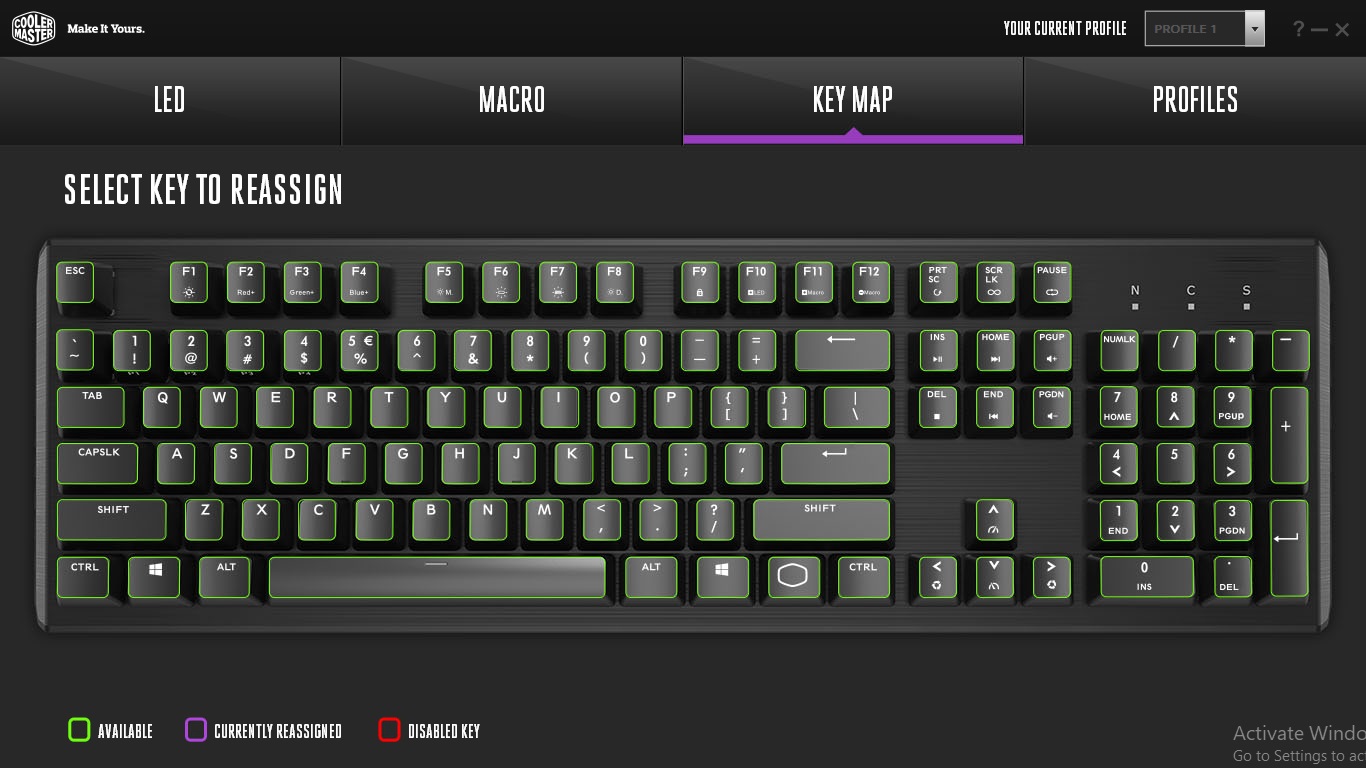Select the up arrow key
The height and width of the screenshot is (768, 1366).
pos(994,520)
